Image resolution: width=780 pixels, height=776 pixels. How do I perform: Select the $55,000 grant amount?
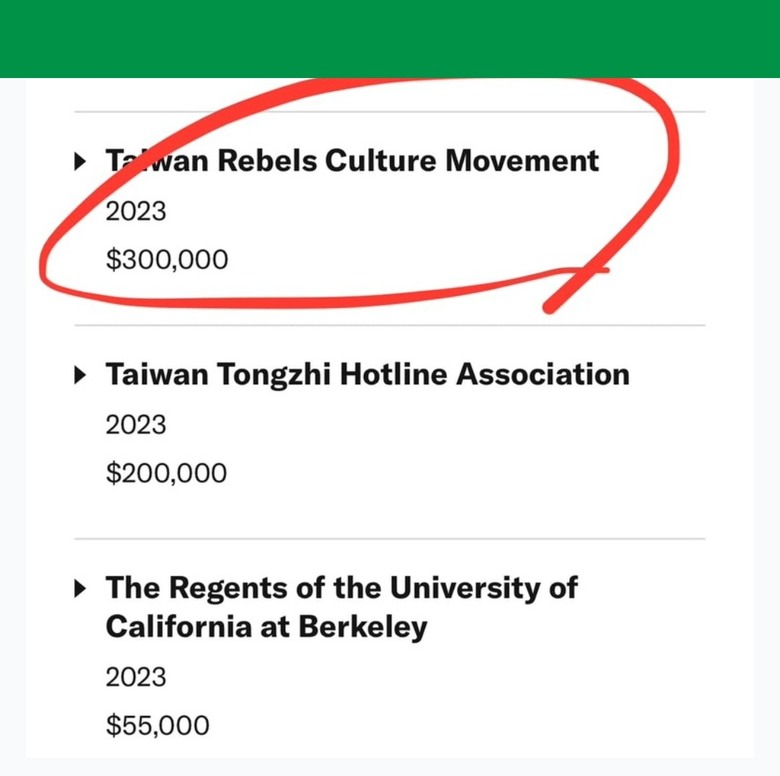(x=157, y=725)
